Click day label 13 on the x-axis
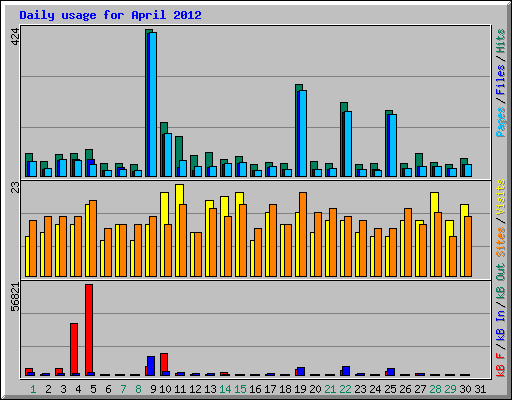 pos(210,389)
